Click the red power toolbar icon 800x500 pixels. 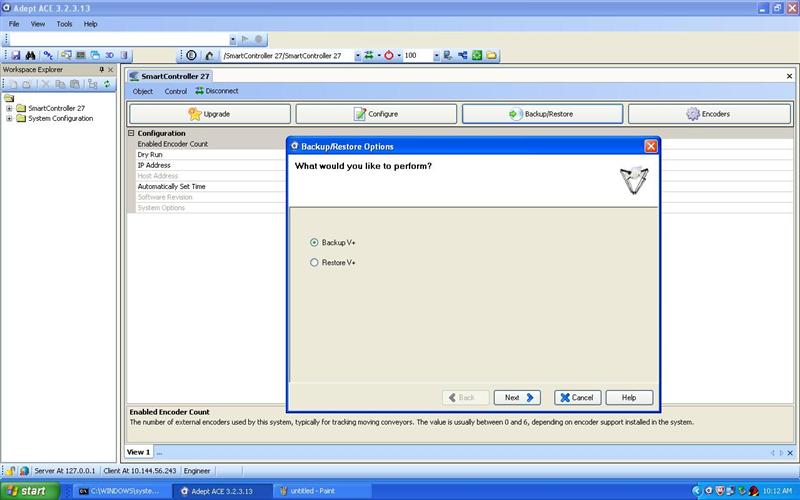tap(389, 55)
